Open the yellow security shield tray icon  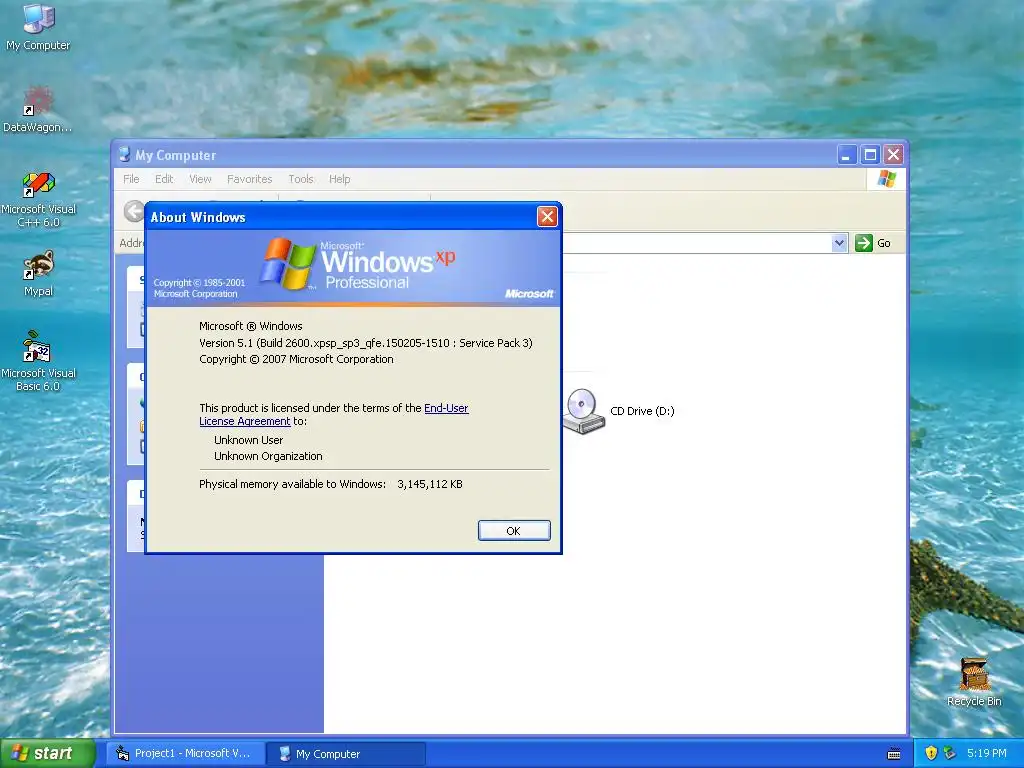(931, 753)
